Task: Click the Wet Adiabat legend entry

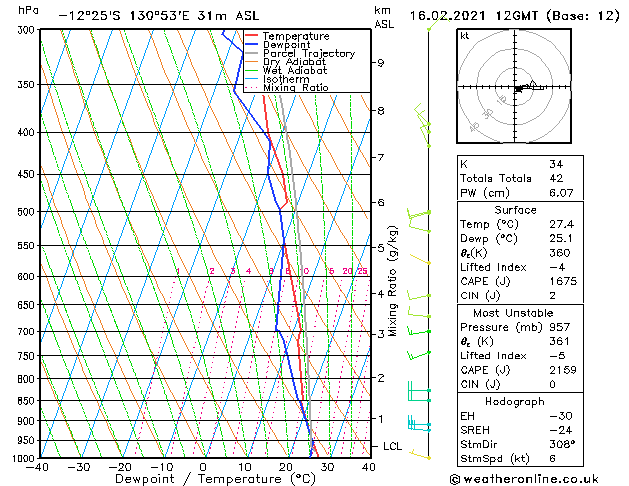Action: (286, 71)
